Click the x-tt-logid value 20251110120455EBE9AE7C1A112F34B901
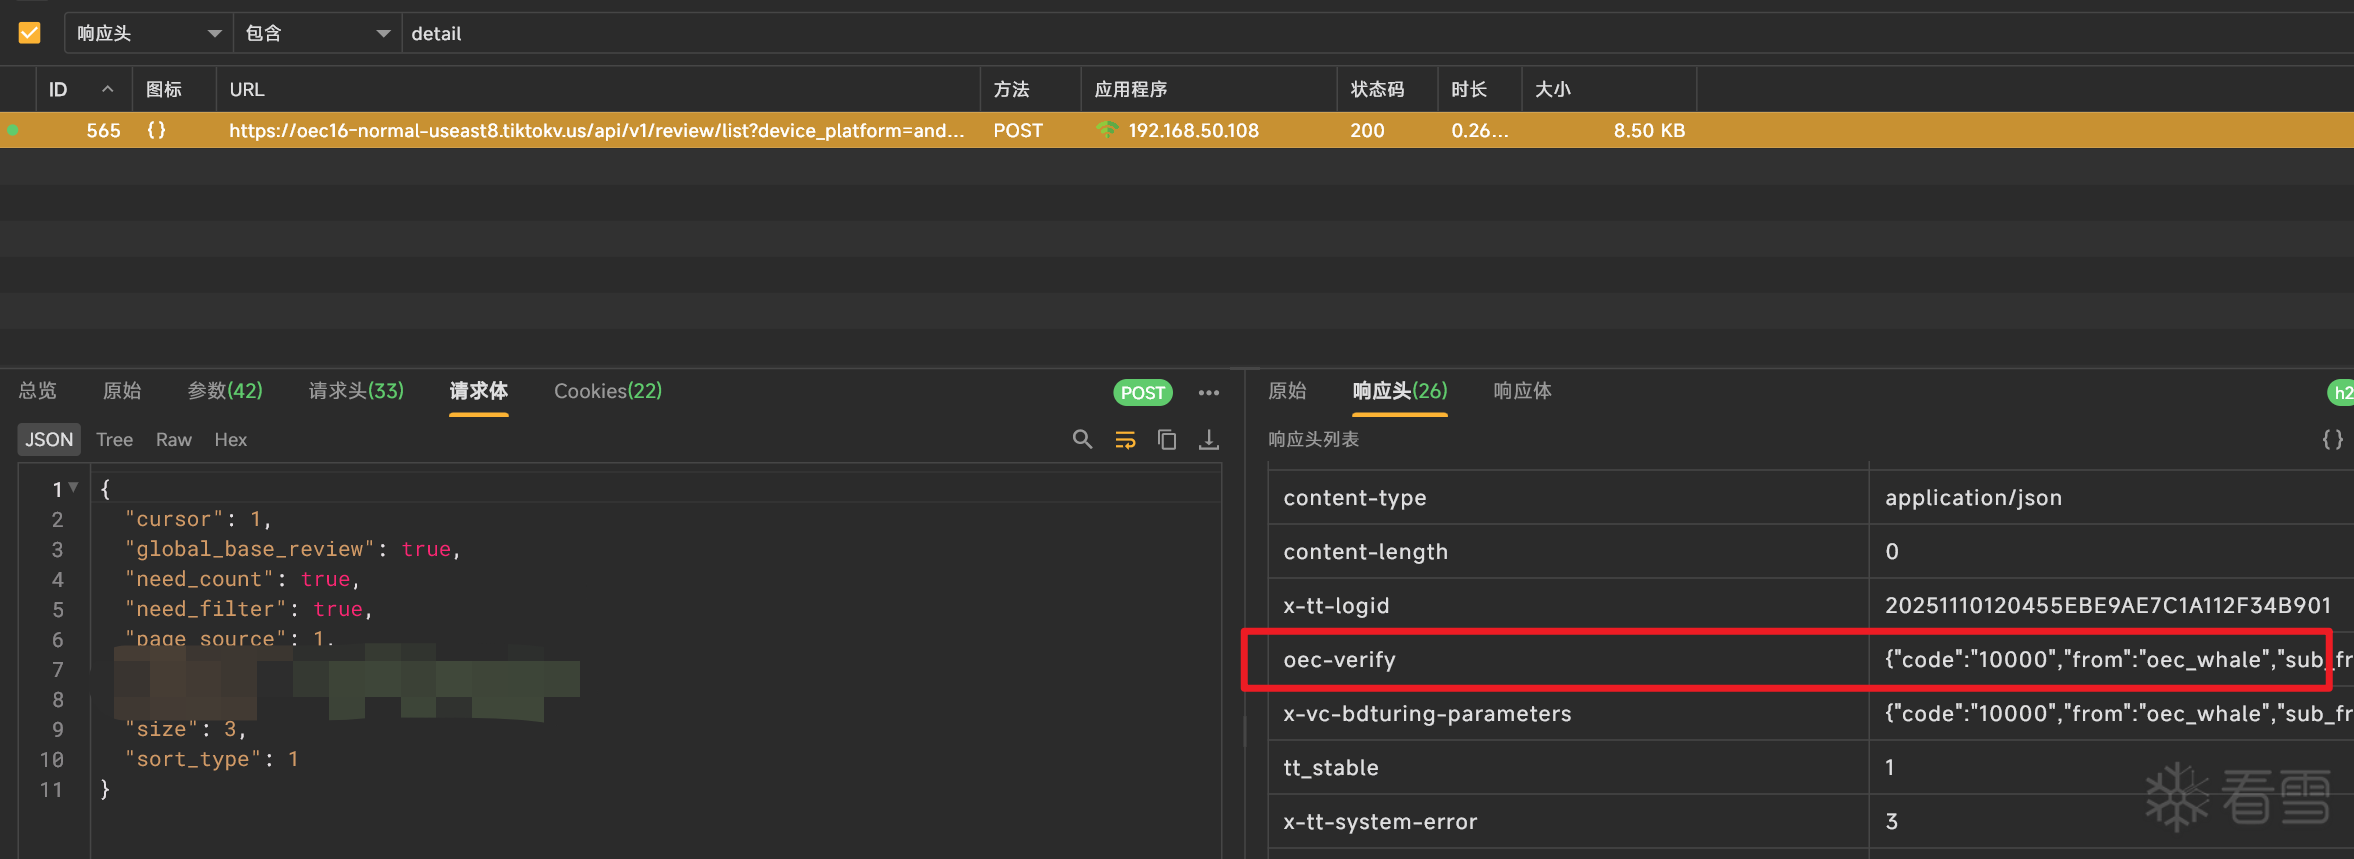 pyautogui.click(x=2108, y=606)
